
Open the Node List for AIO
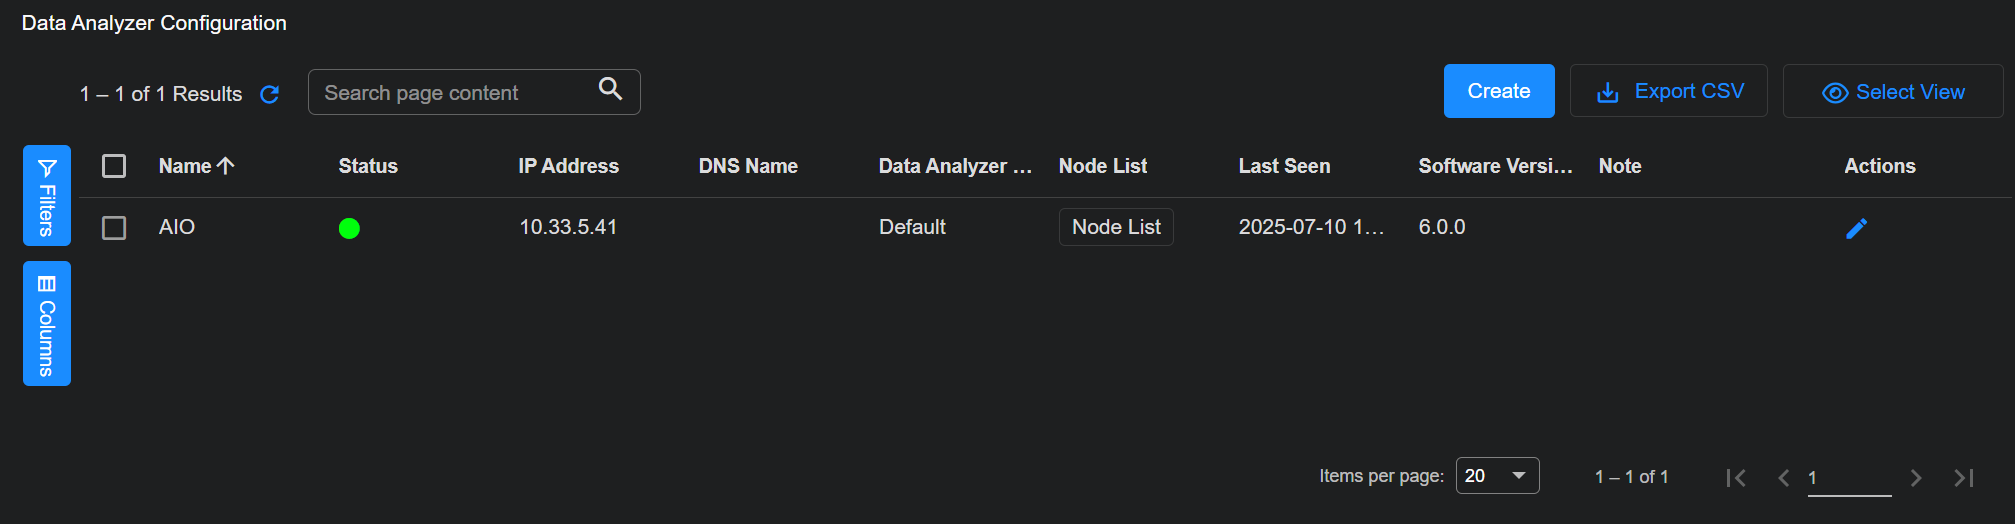(x=1116, y=227)
